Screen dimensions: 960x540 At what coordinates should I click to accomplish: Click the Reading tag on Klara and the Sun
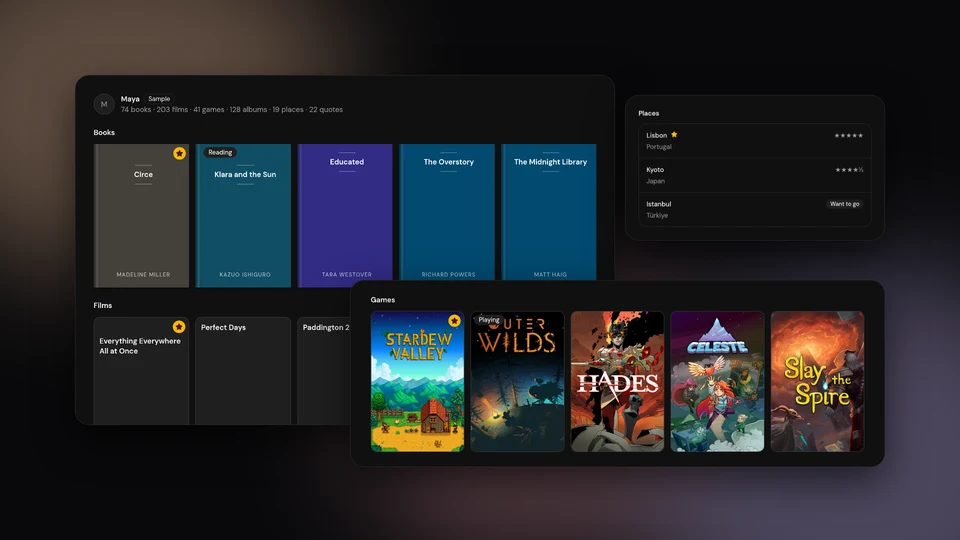pyautogui.click(x=220, y=152)
